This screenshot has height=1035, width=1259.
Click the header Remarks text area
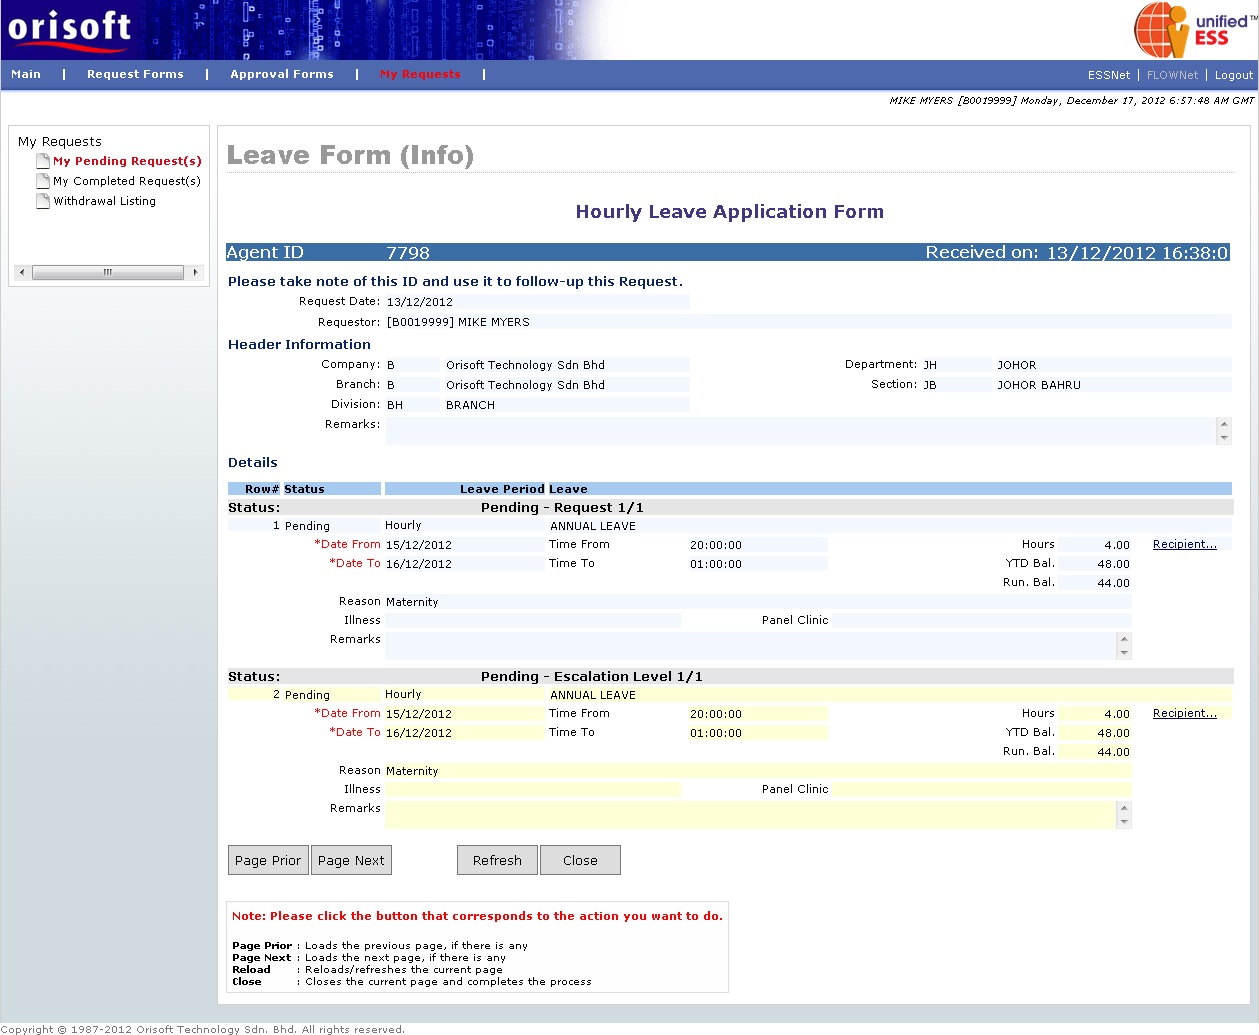coord(800,431)
